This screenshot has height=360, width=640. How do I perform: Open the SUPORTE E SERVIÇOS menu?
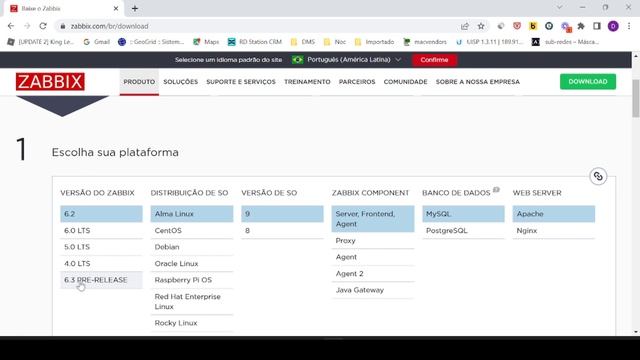click(x=241, y=82)
